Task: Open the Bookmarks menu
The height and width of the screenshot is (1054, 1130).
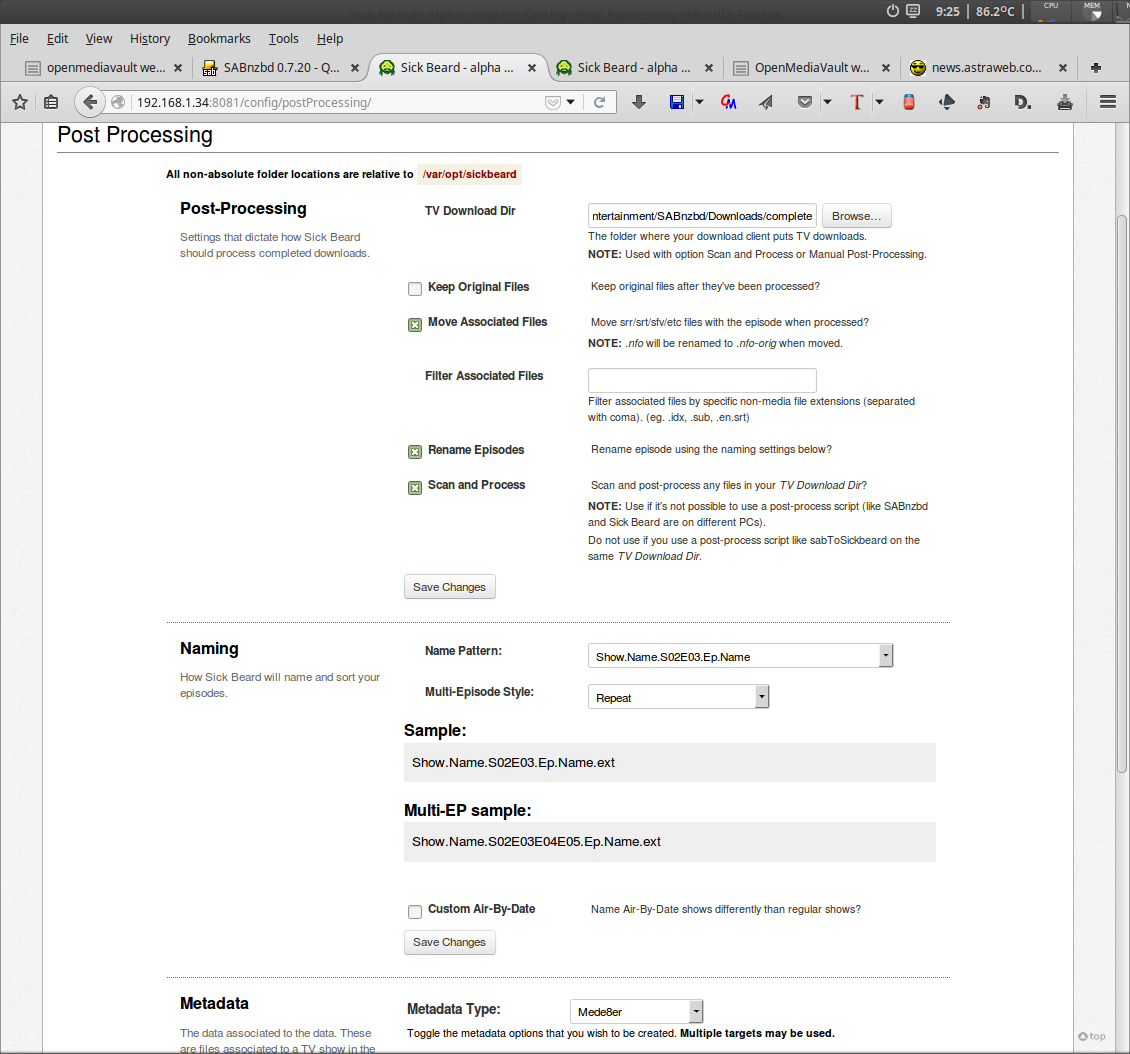Action: pos(219,38)
